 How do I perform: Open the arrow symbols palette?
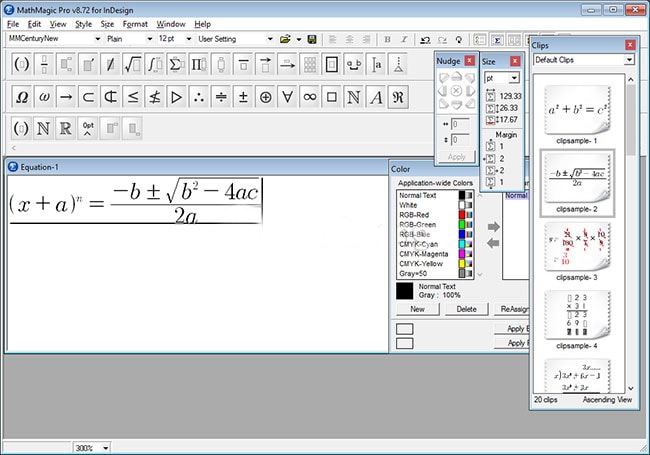point(66,97)
